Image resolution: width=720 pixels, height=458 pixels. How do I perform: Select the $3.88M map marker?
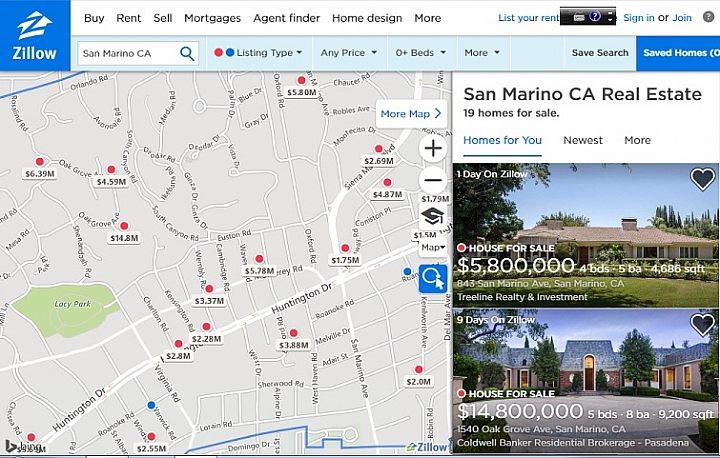[x=293, y=333]
